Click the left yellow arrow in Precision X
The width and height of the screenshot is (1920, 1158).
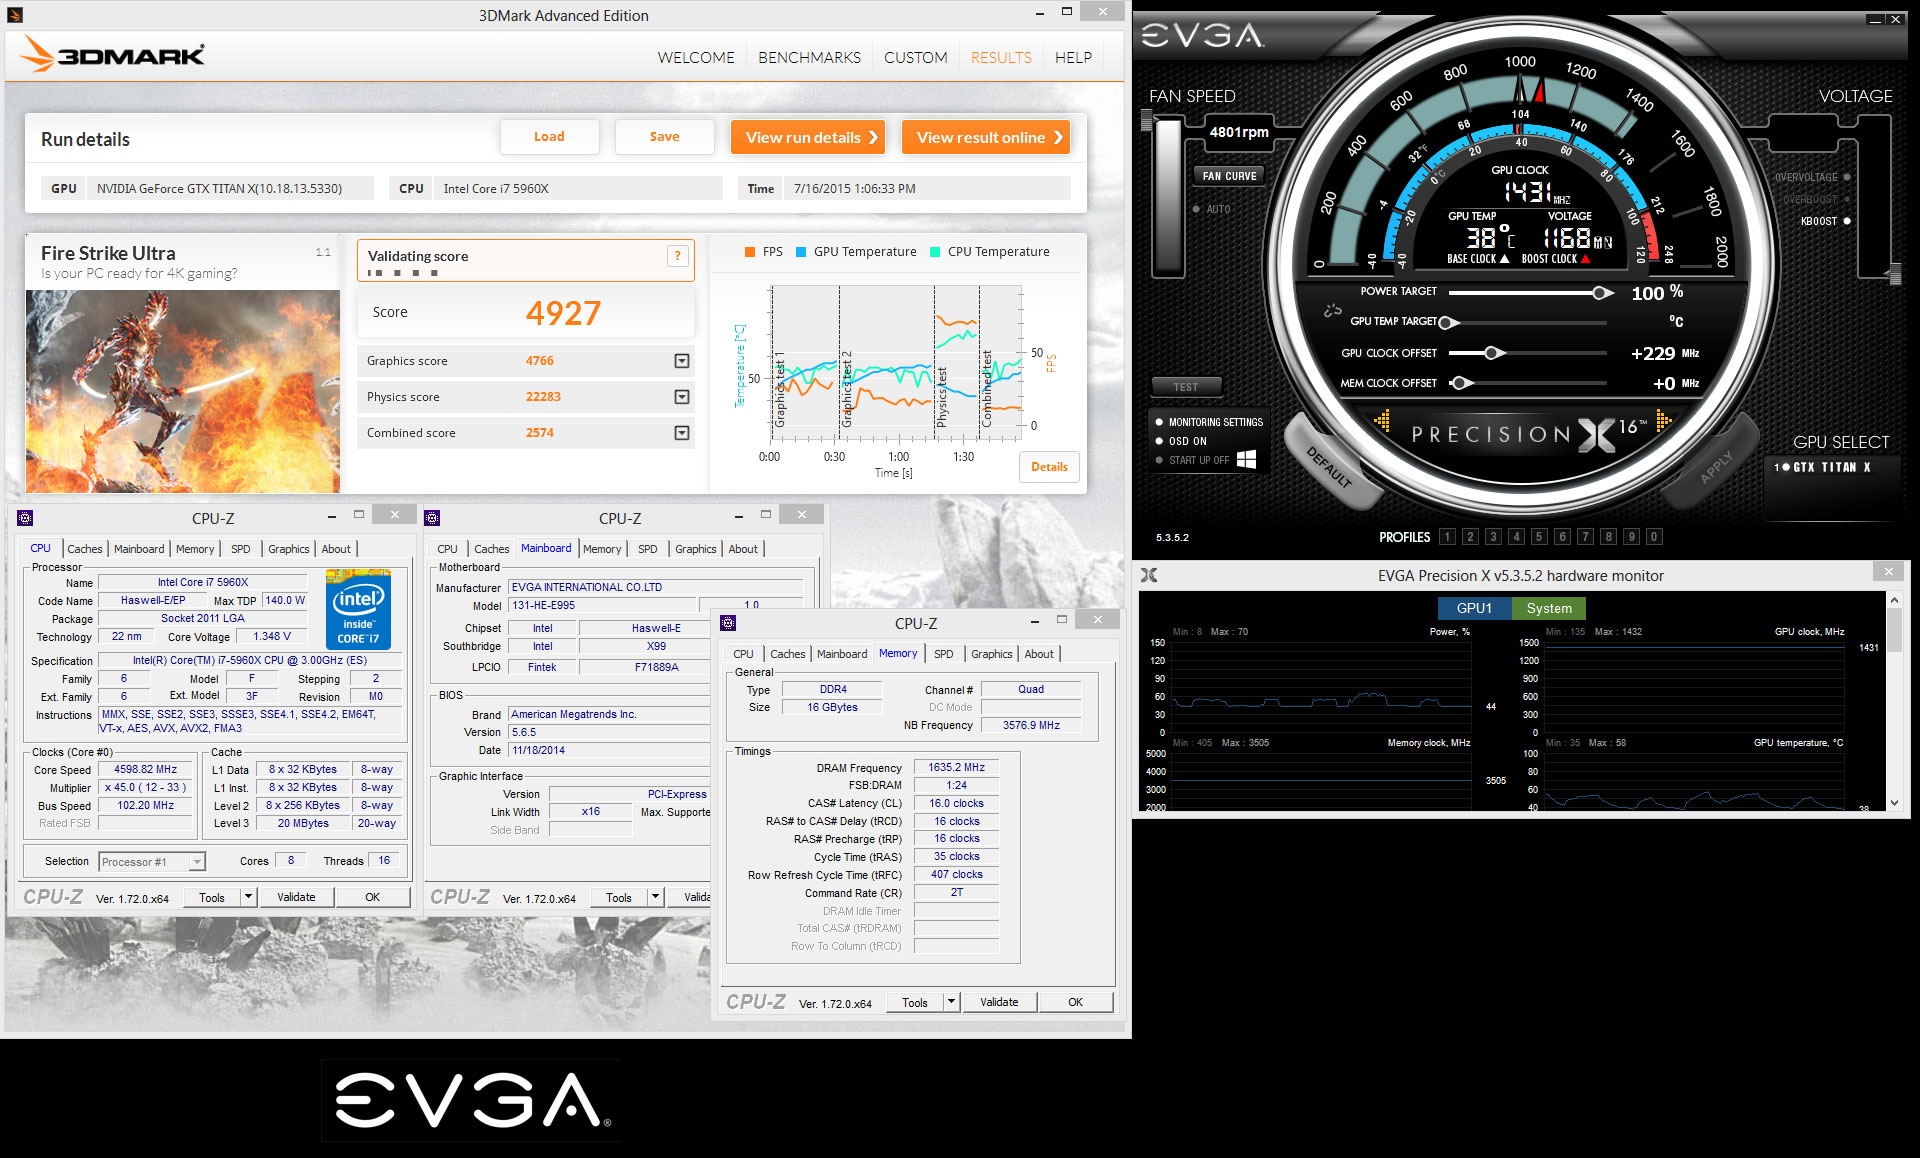pyautogui.click(x=1382, y=421)
